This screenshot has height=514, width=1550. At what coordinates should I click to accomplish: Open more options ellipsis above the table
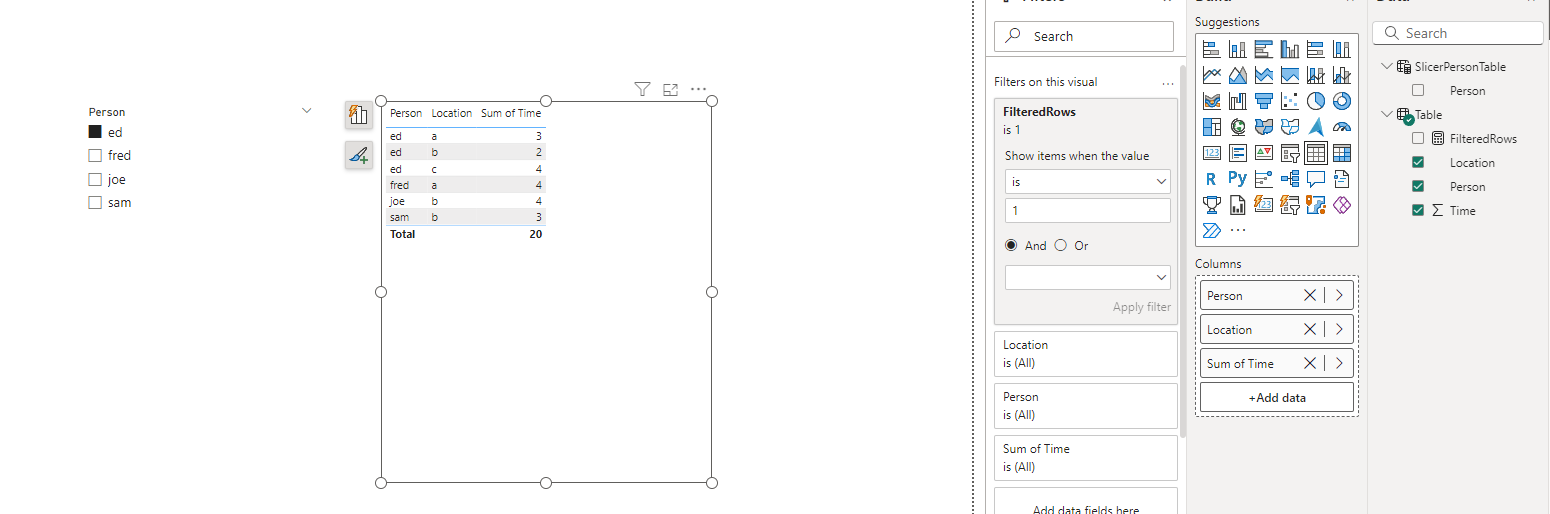pos(698,89)
